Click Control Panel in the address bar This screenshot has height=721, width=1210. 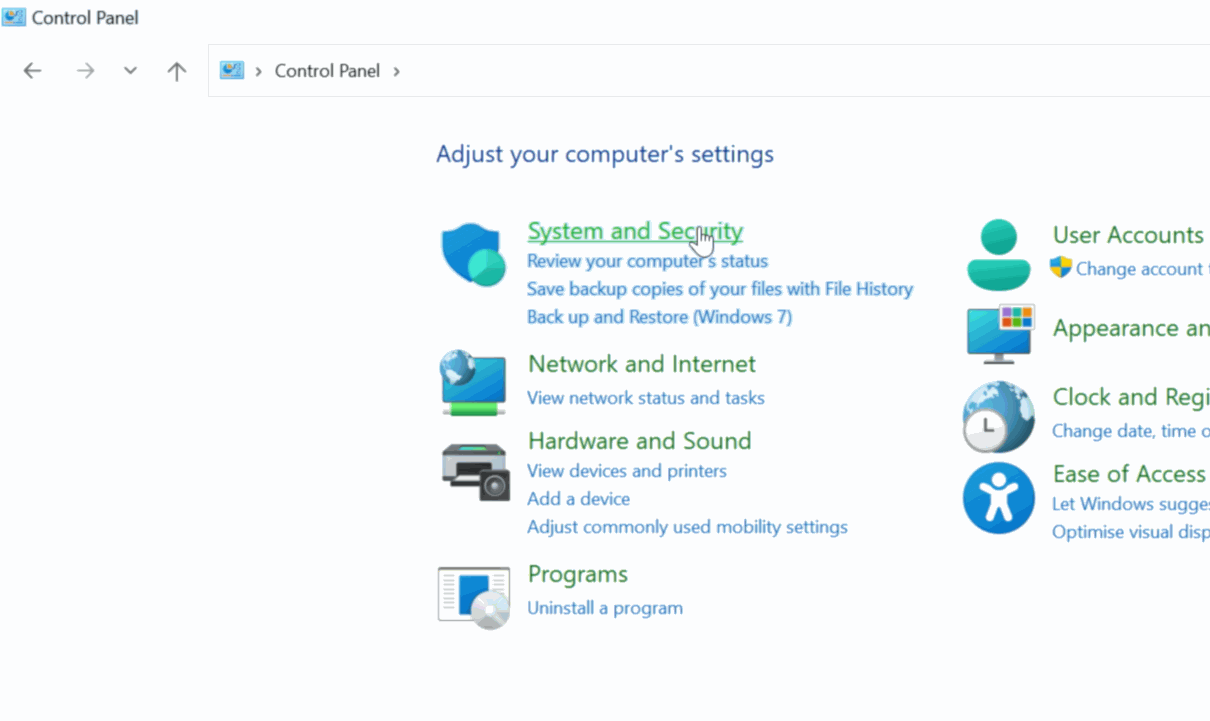tap(327, 71)
